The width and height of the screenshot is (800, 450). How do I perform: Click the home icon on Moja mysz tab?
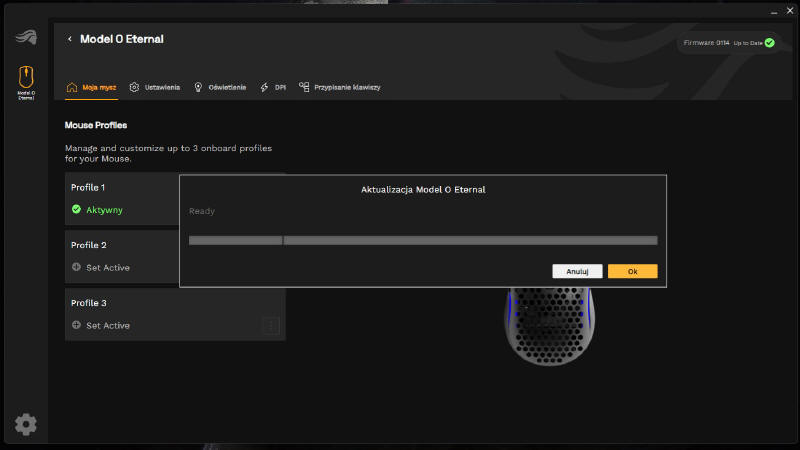(x=72, y=87)
